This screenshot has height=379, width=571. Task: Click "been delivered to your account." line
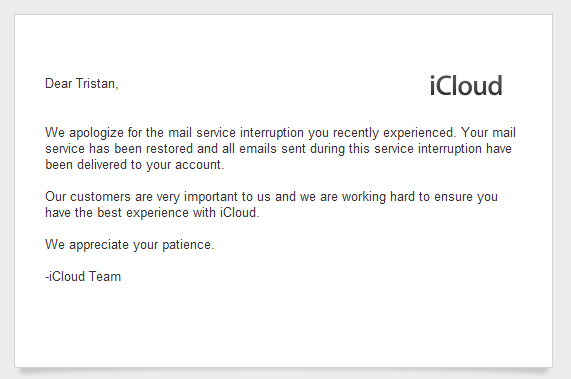[135, 165]
